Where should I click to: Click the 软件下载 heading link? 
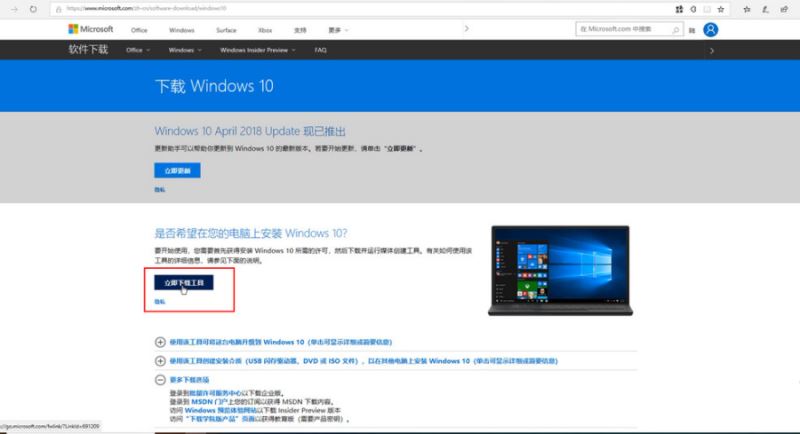tap(88, 49)
